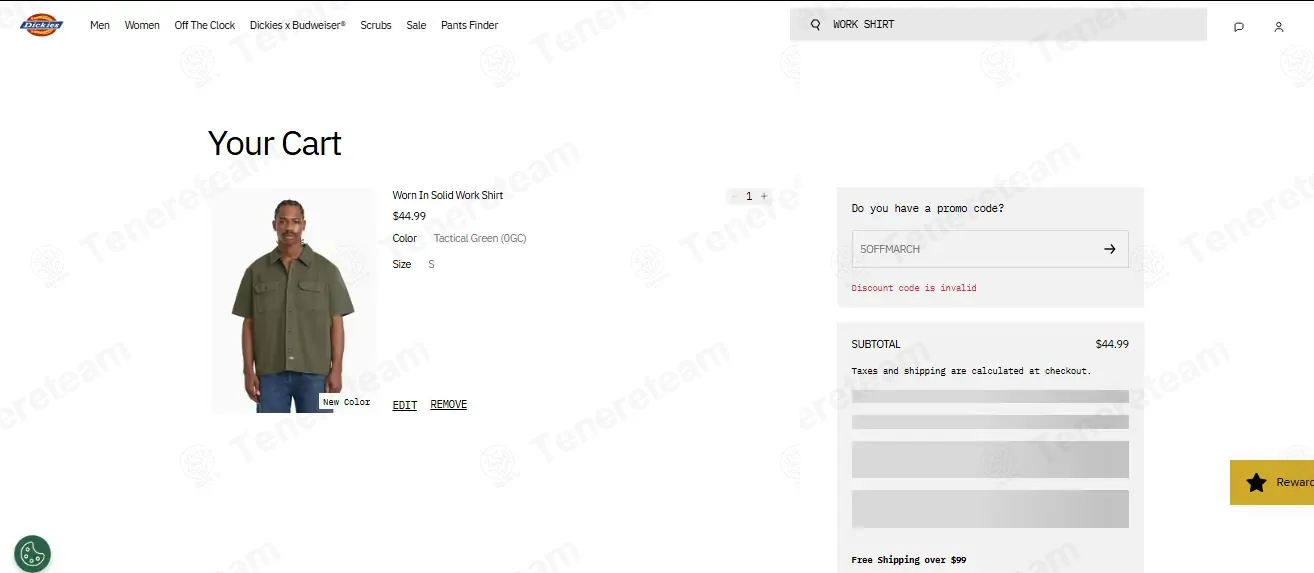Click the Your Cart heading
The image size is (1314, 573).
pyautogui.click(x=275, y=144)
